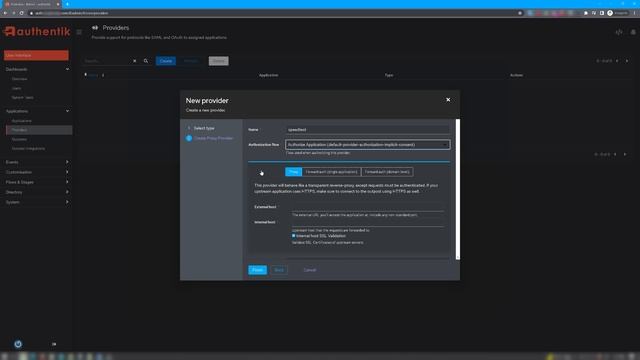Collapse the Applications sidebar section

(36, 111)
